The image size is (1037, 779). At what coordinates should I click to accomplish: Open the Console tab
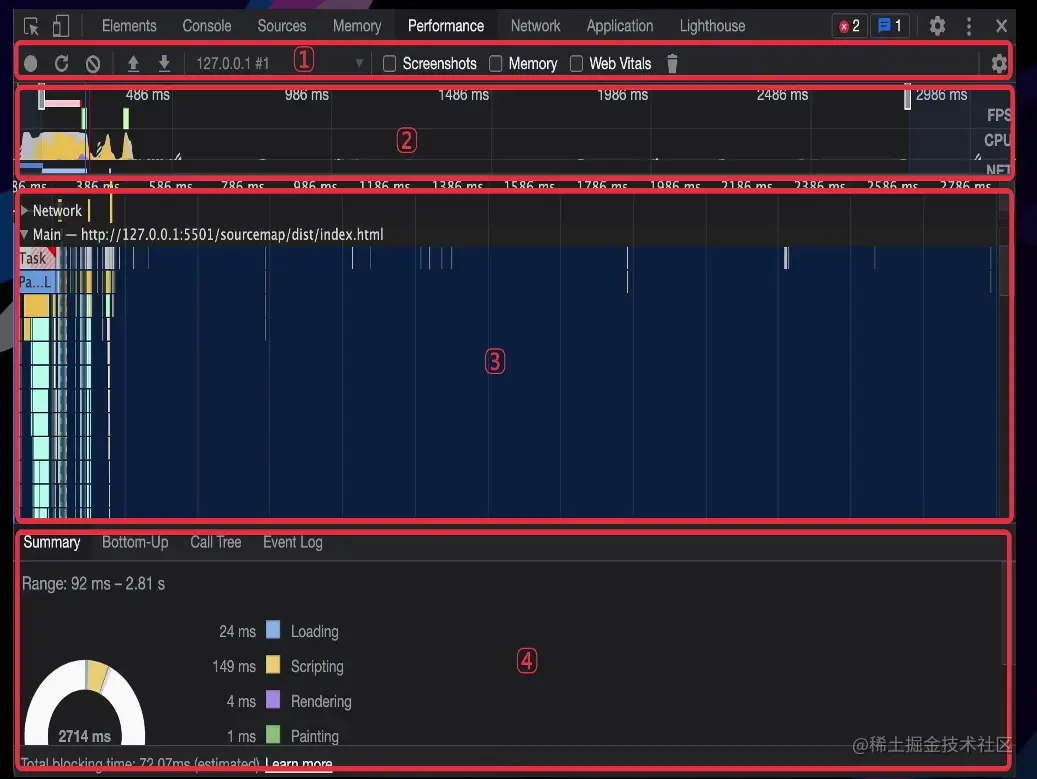point(207,26)
